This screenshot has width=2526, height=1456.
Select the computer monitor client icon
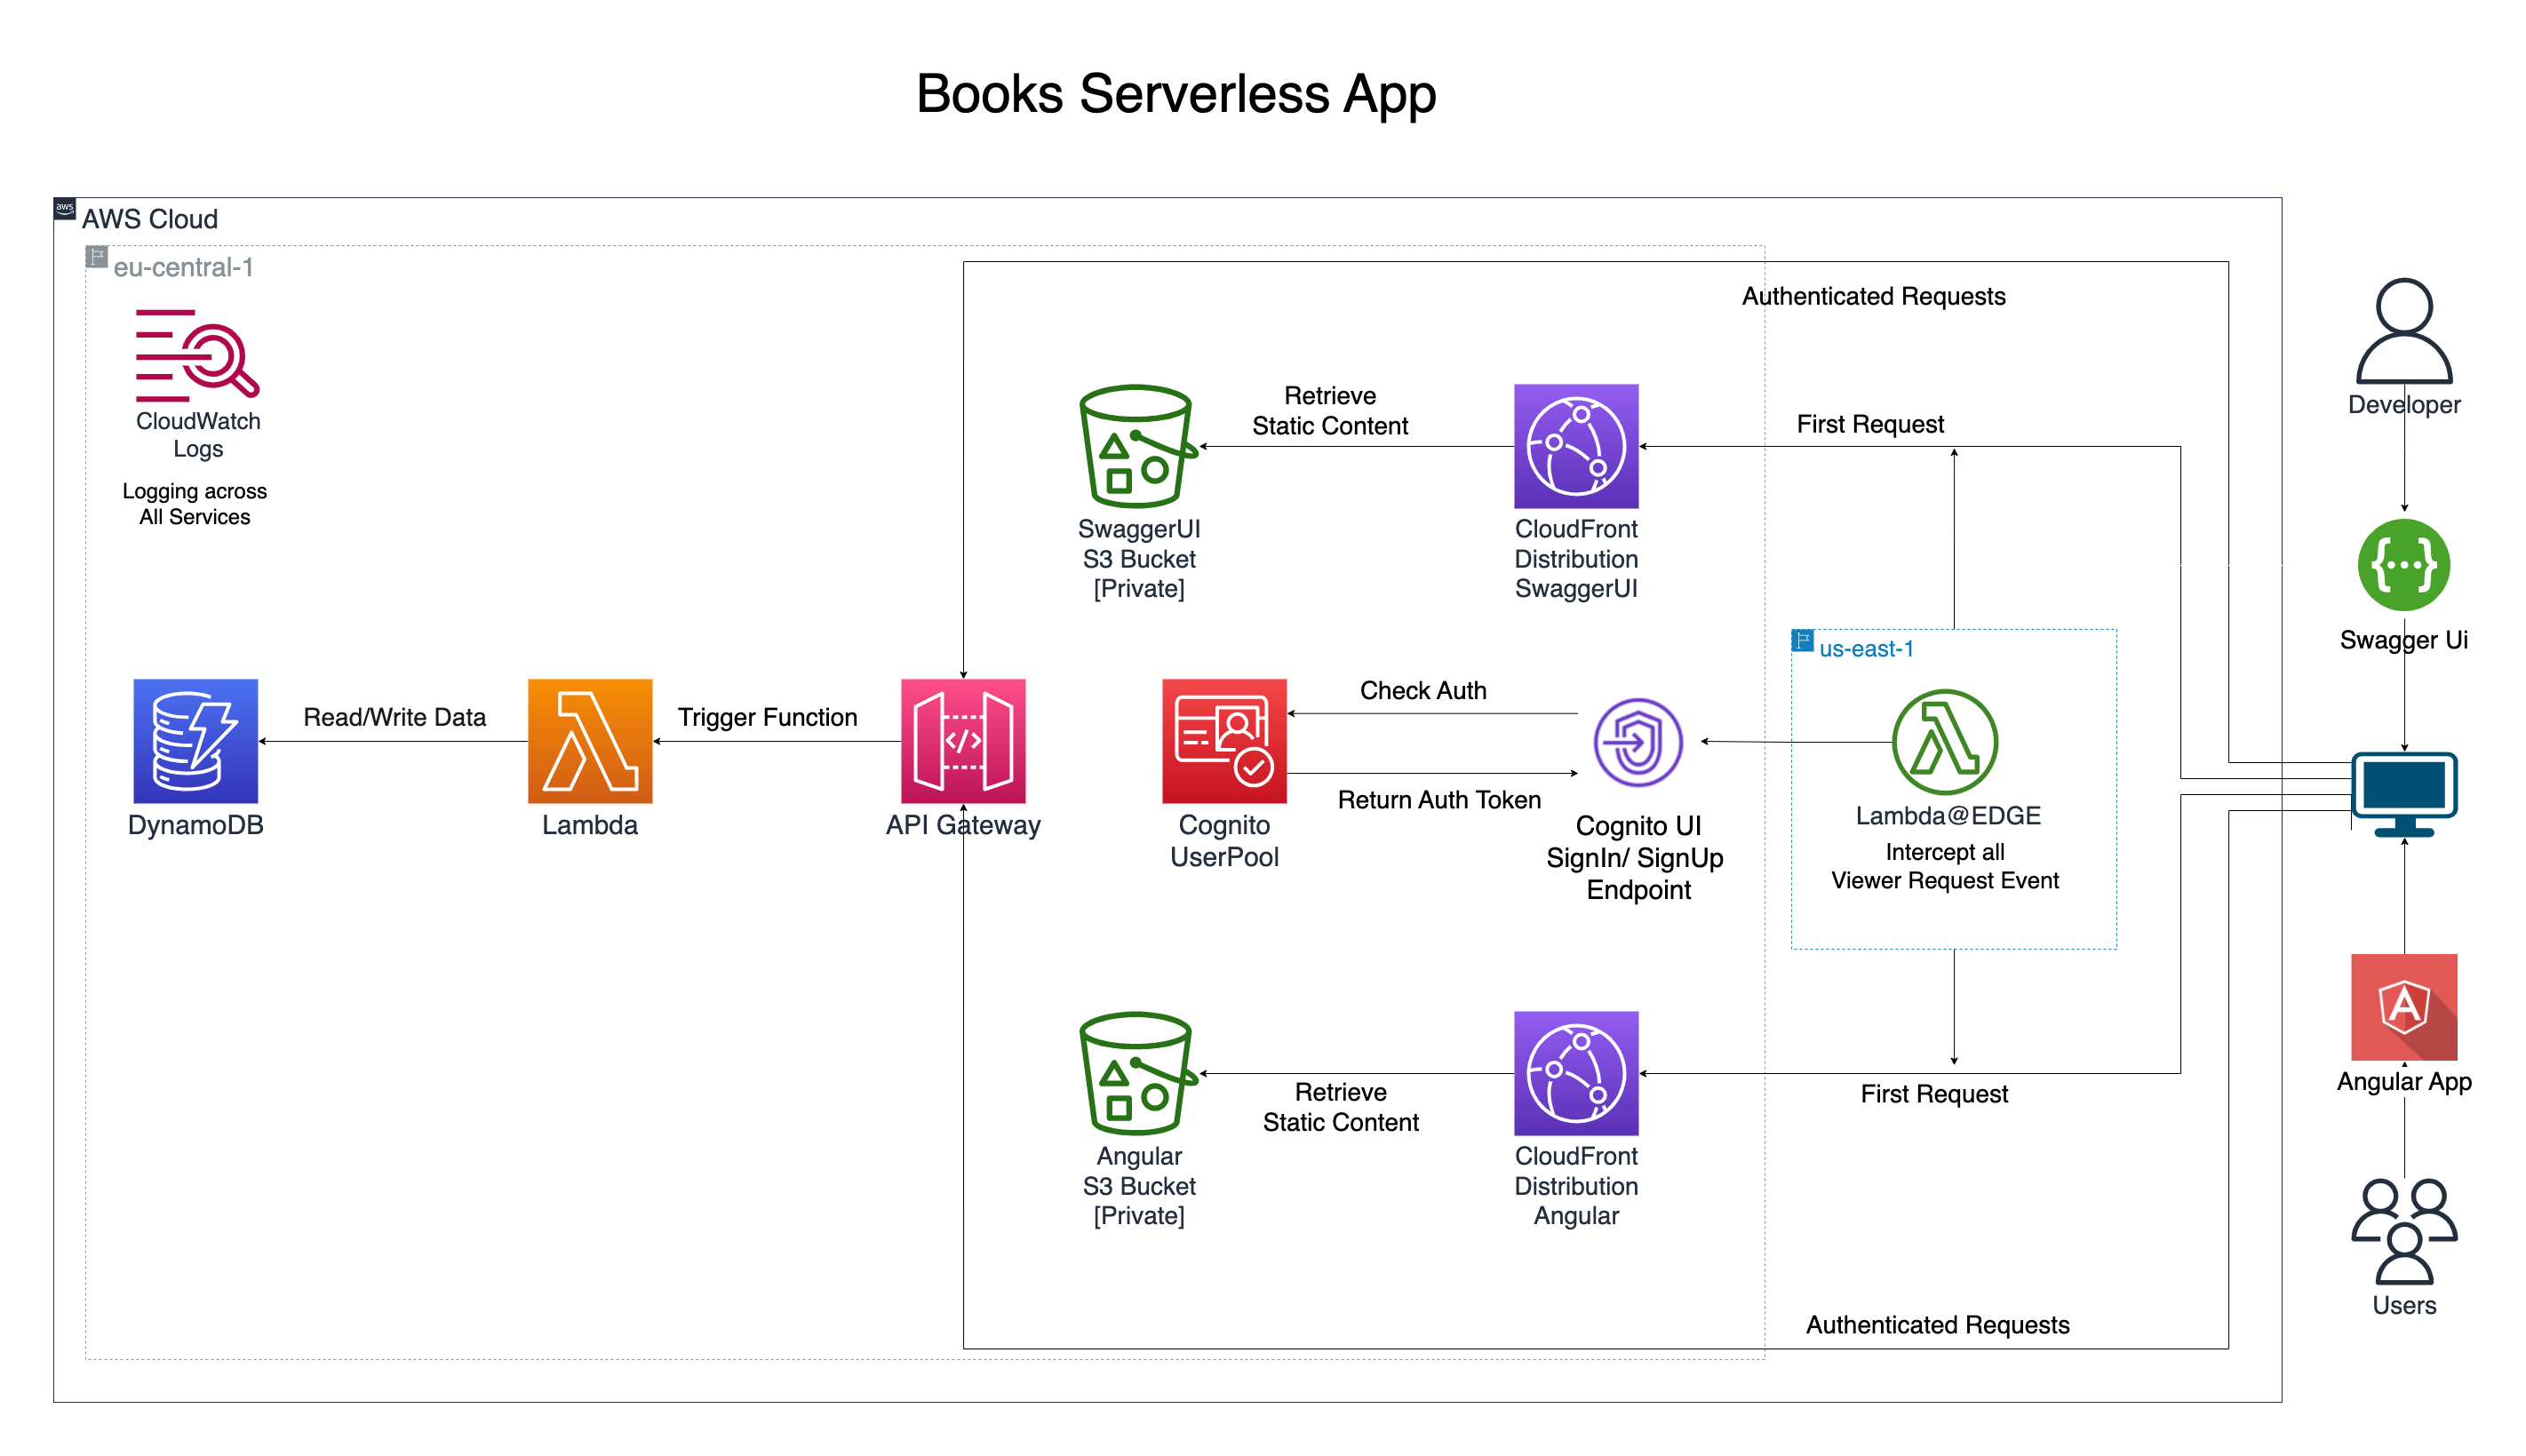pos(2403,794)
